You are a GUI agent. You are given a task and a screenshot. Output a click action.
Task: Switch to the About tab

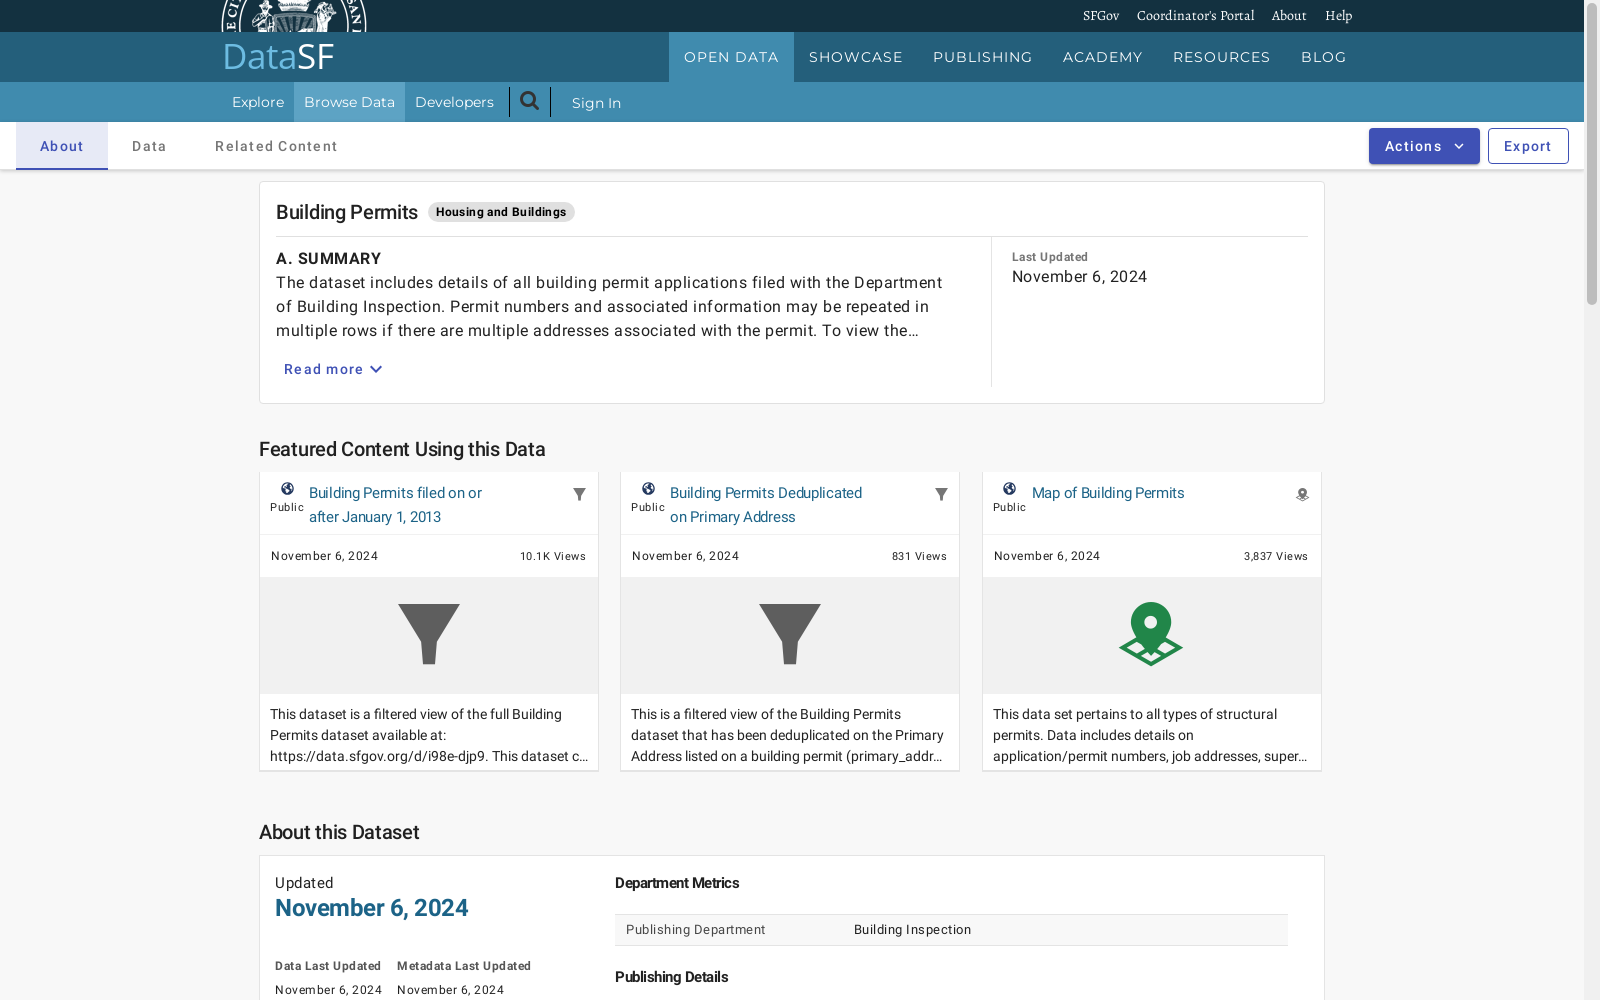tap(62, 146)
